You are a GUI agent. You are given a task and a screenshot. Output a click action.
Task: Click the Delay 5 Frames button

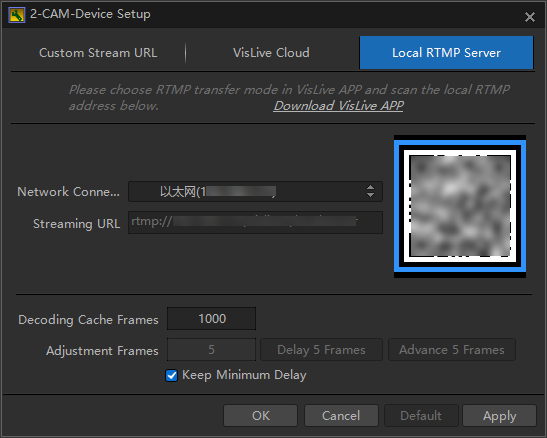(x=321, y=349)
